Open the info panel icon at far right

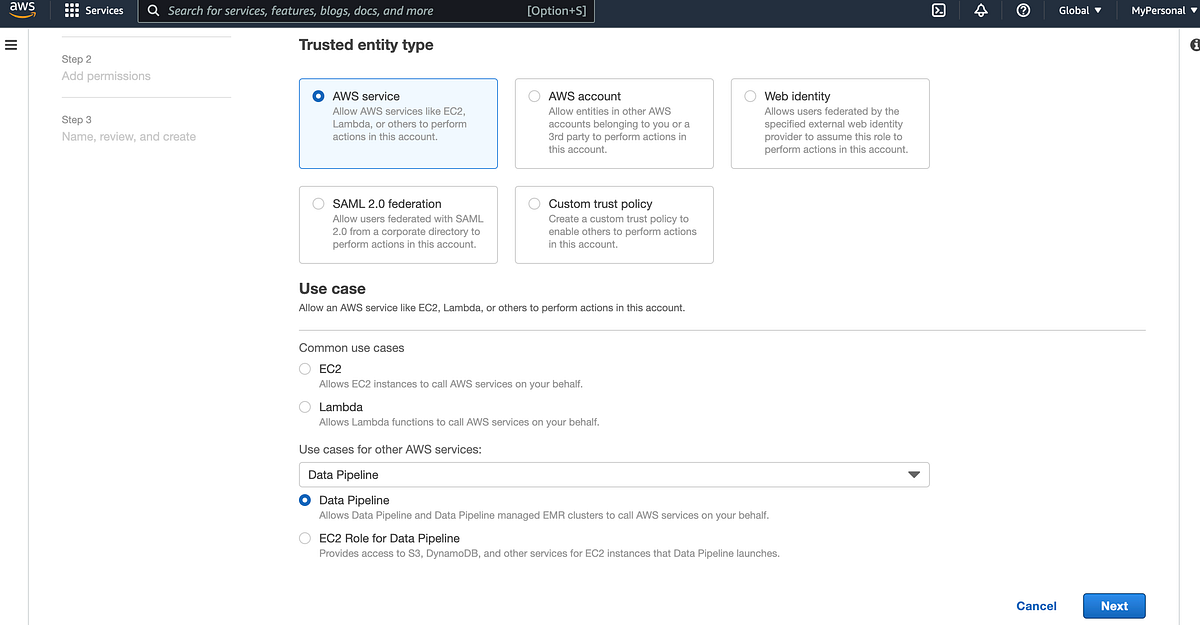(x=1194, y=44)
